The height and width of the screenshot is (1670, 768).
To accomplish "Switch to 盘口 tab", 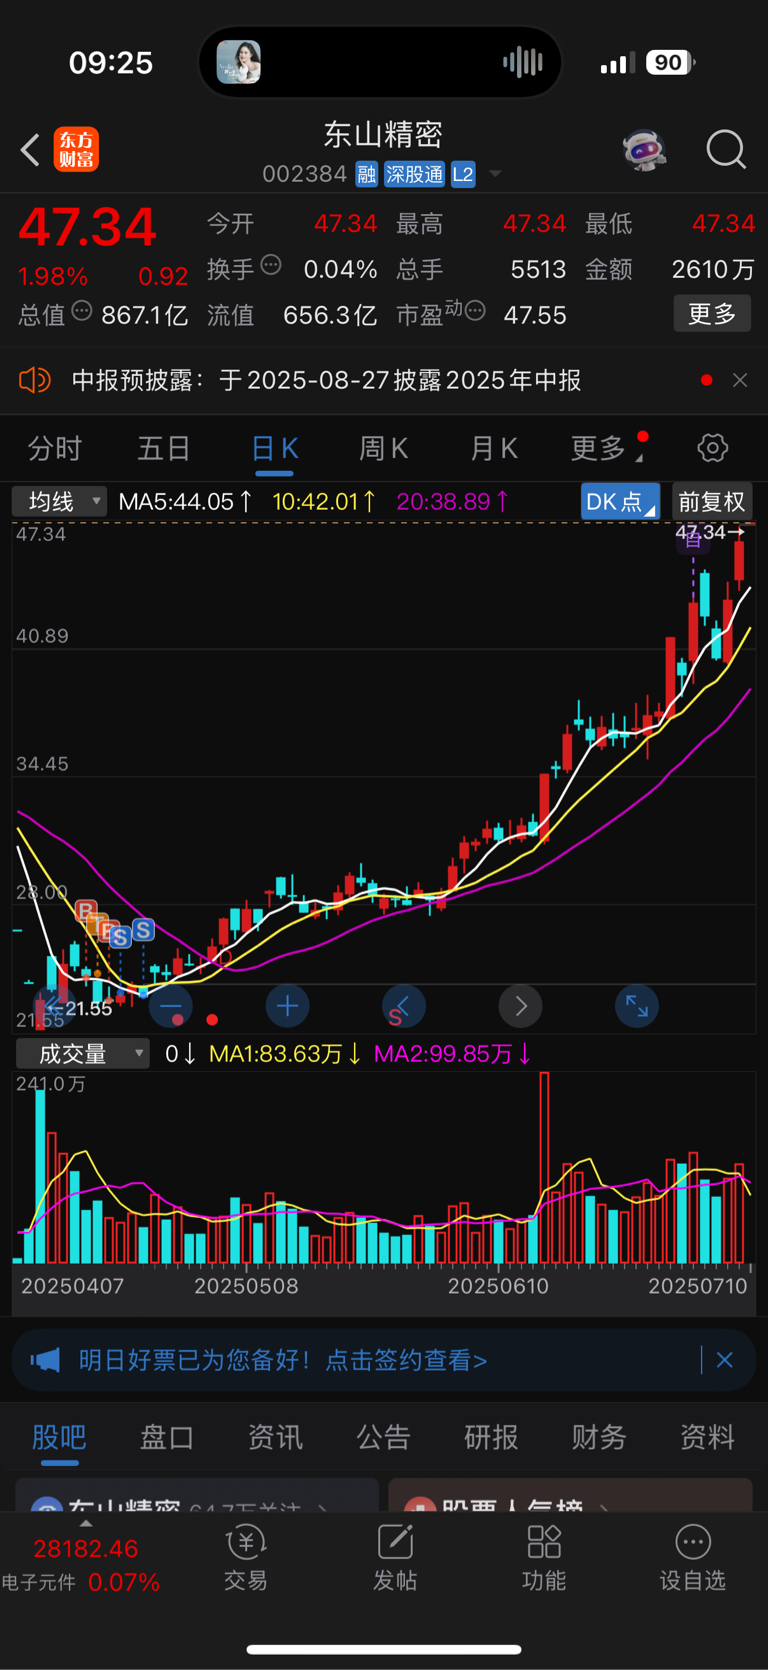I will pos(167,1437).
